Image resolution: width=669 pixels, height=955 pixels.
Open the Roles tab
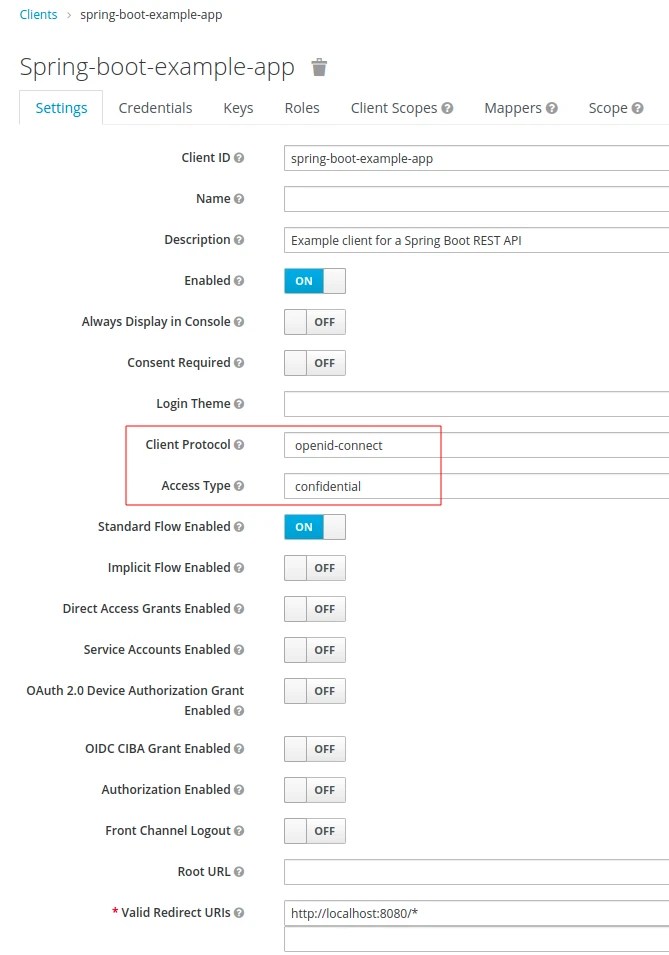pos(302,107)
